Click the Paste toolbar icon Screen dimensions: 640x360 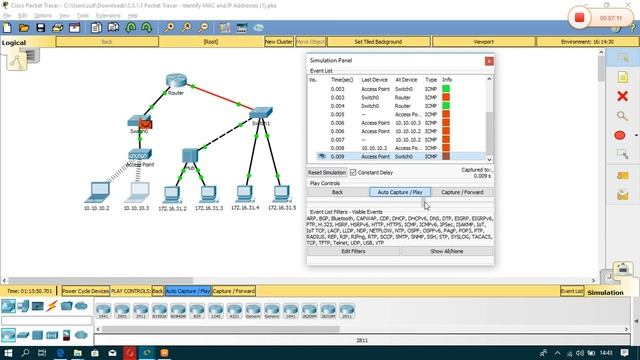coord(113,28)
